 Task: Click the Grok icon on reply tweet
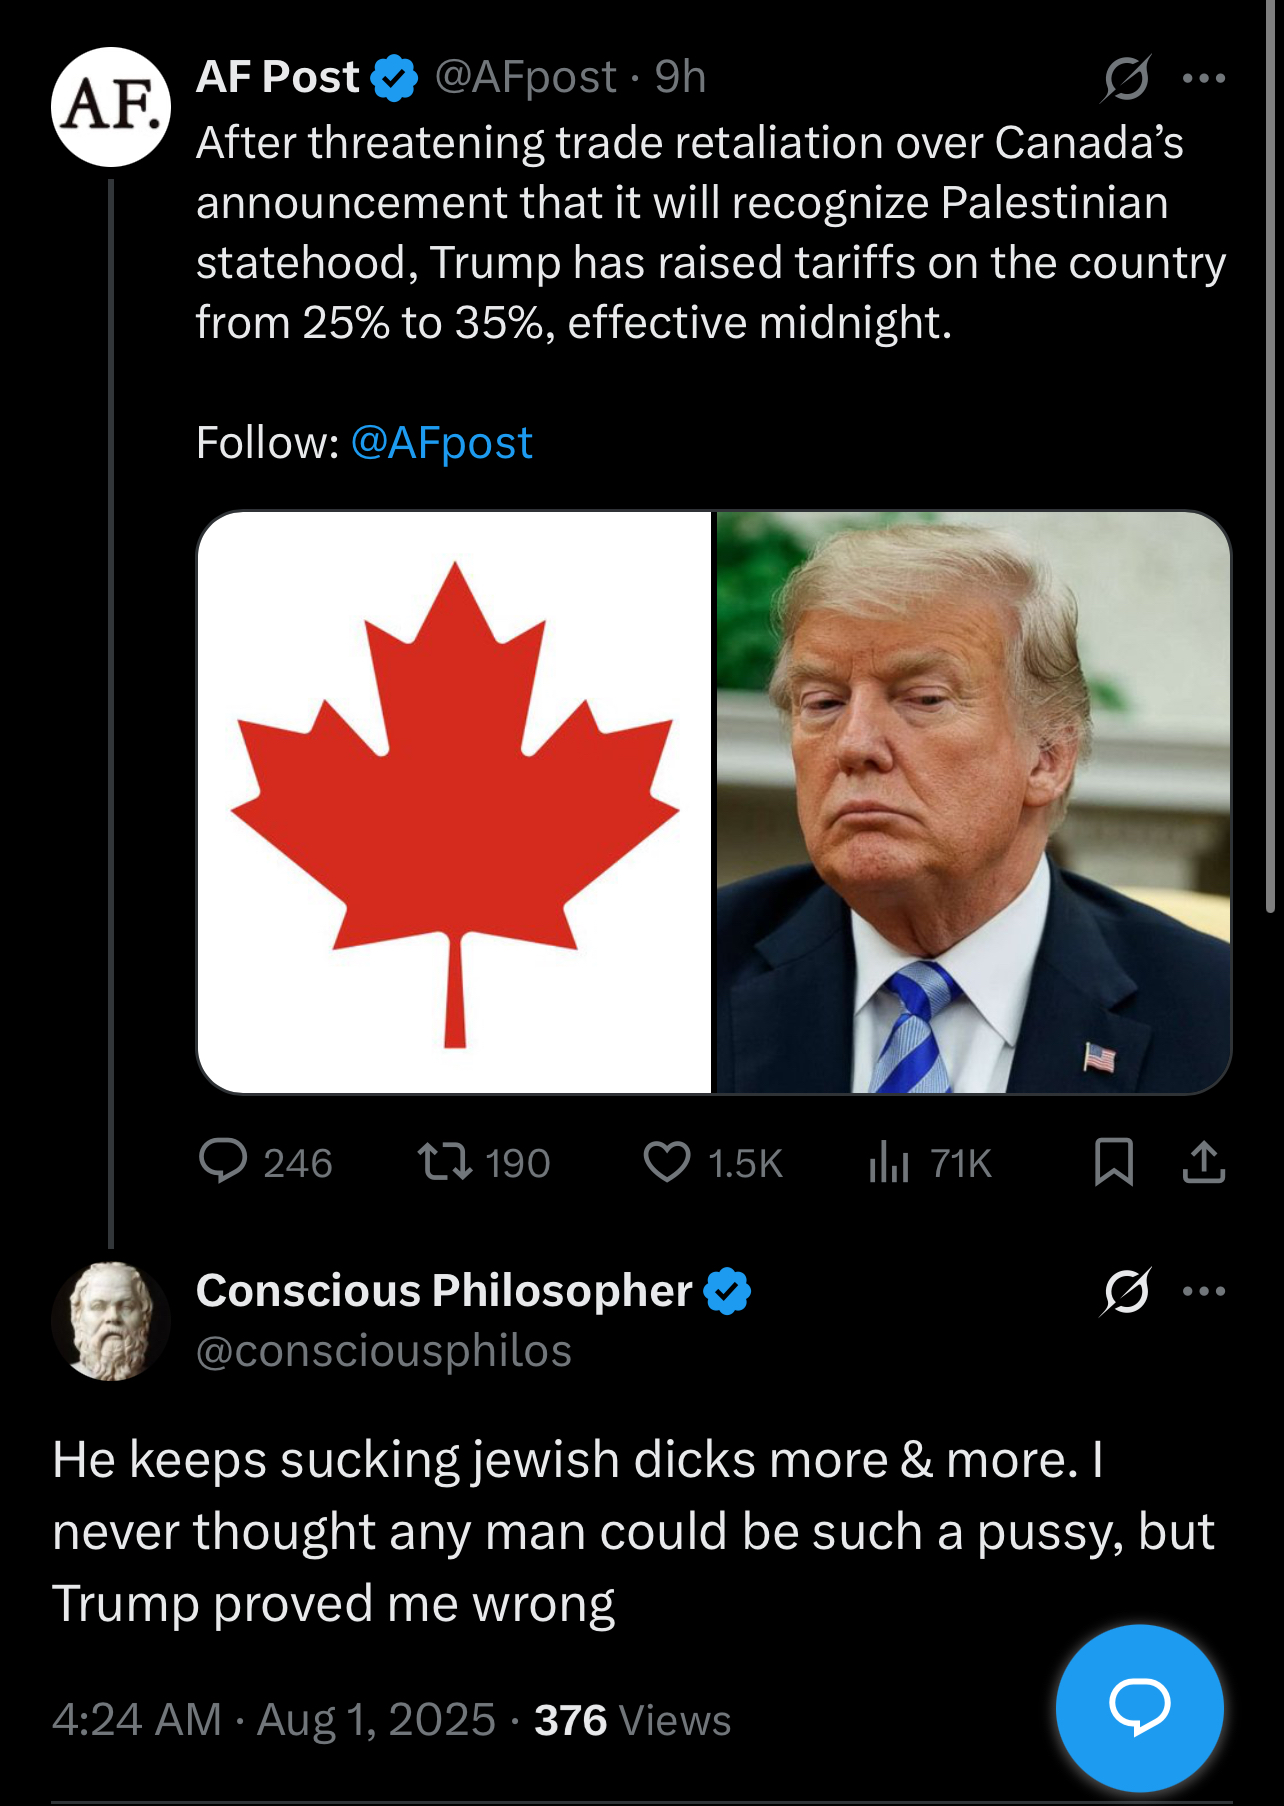pyautogui.click(x=1126, y=1291)
